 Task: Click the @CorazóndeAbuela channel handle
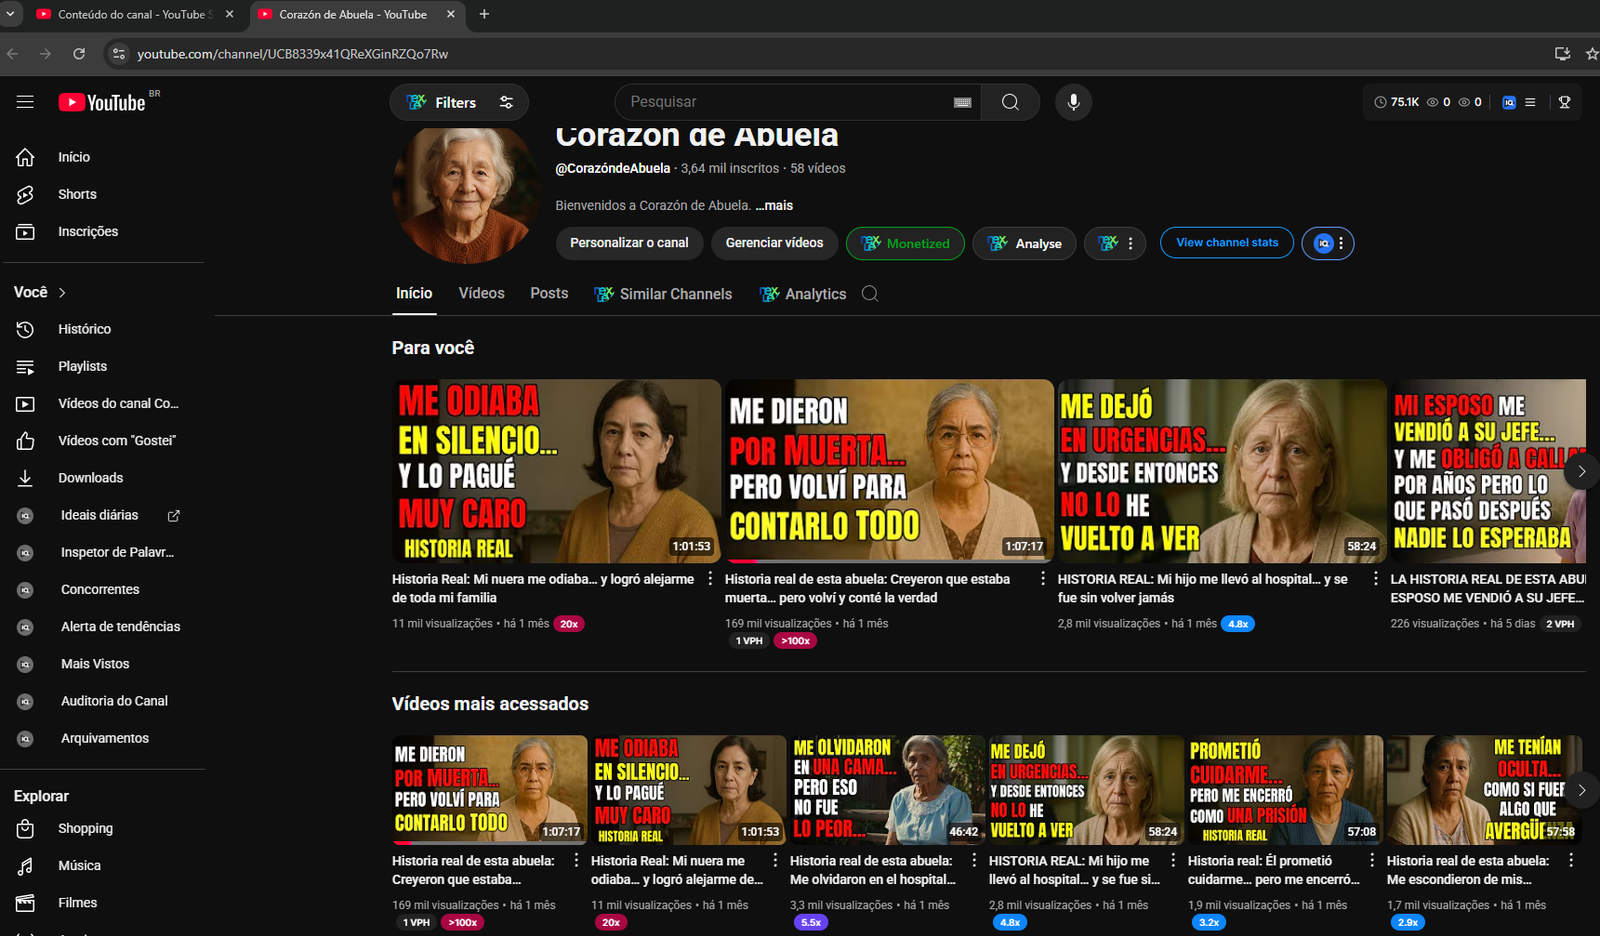tap(612, 168)
